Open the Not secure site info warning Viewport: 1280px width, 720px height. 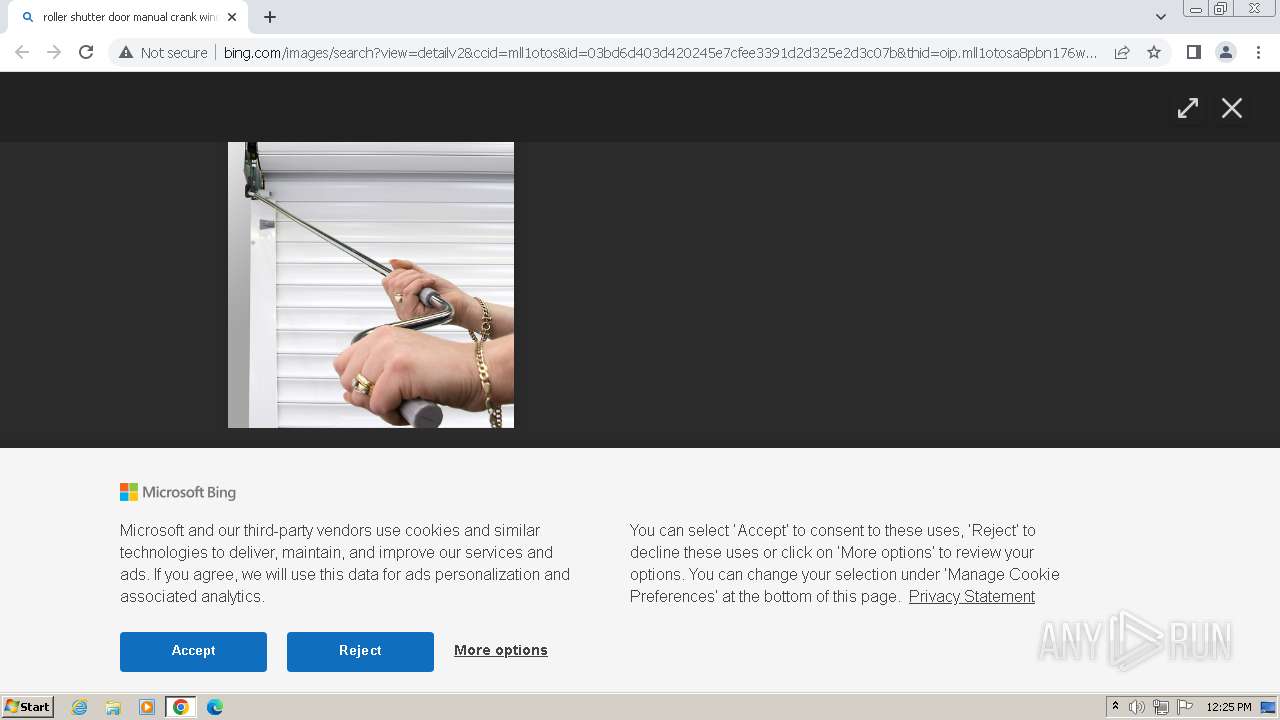[163, 52]
